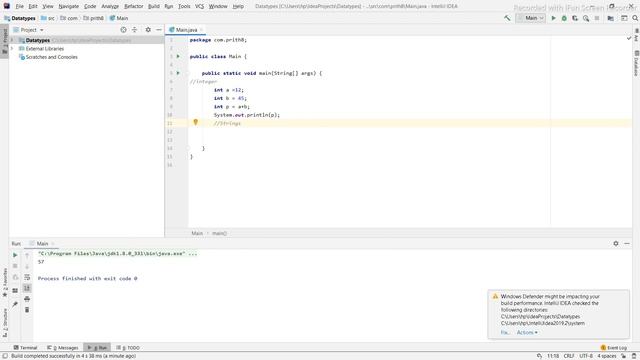Open the memory indicator in the status bar
This screenshot has height=360, width=640.
(634, 356)
